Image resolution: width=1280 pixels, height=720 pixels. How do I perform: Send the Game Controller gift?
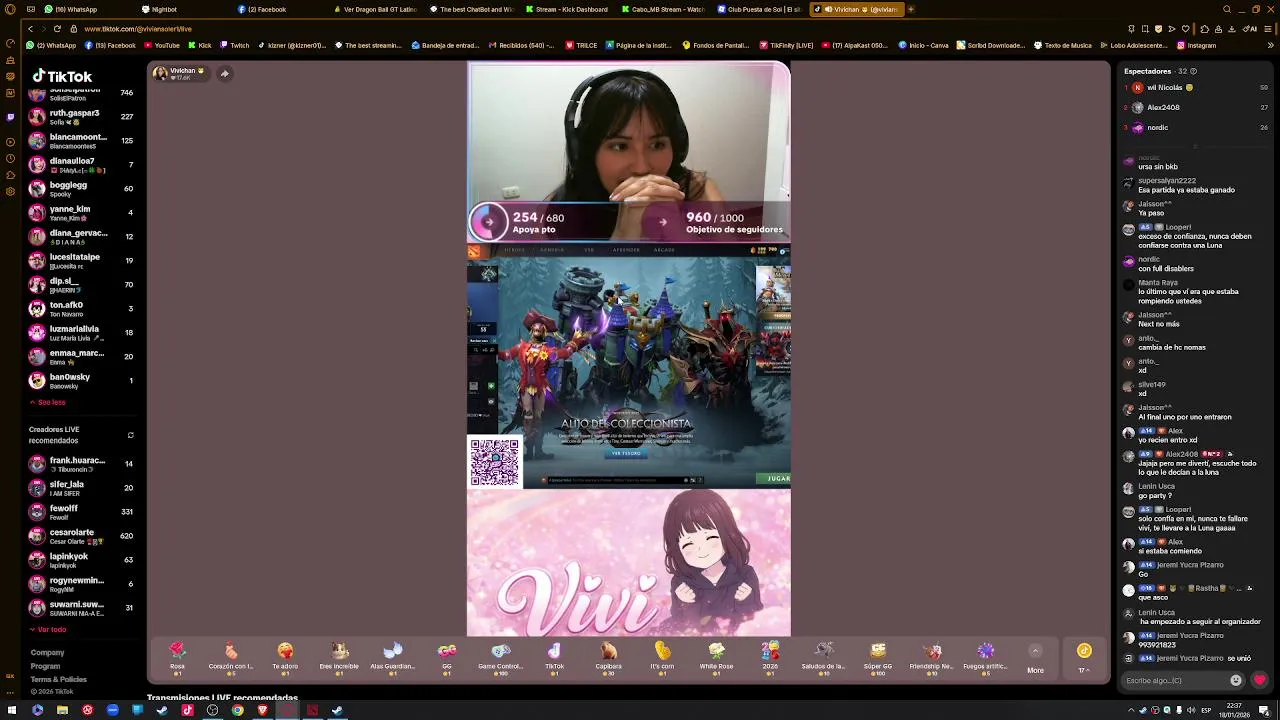pyautogui.click(x=500, y=658)
